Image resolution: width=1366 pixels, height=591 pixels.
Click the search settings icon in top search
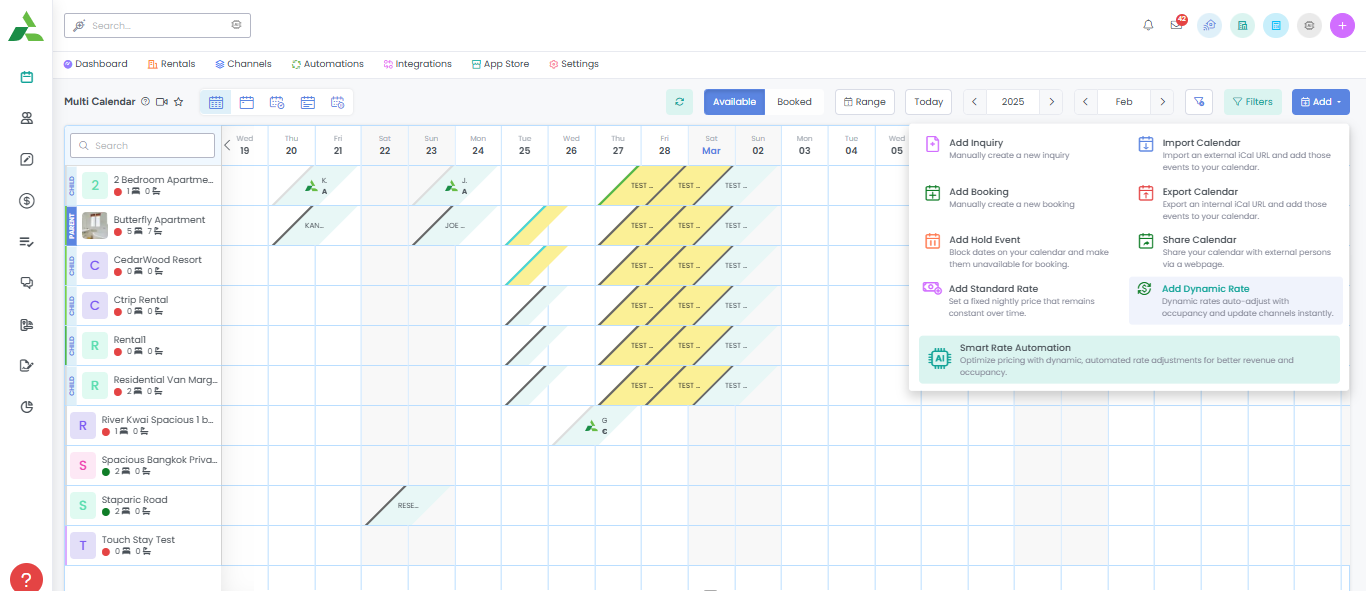pyautogui.click(x=236, y=25)
